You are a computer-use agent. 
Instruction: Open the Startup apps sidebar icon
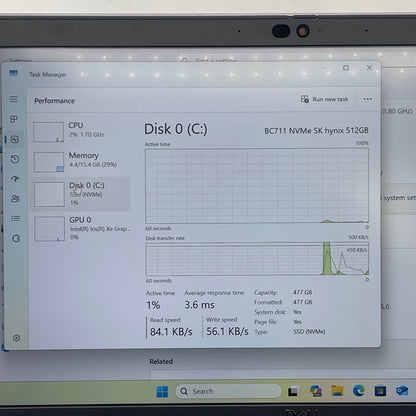[x=15, y=179]
